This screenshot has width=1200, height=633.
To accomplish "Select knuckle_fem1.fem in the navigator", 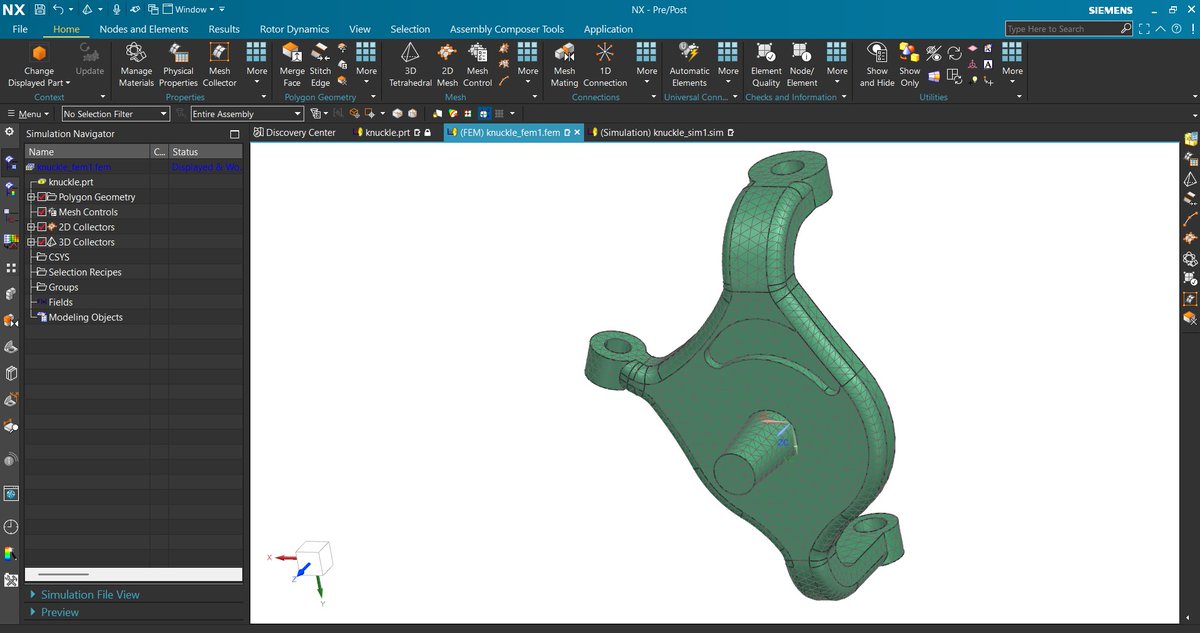I will [x=74, y=167].
